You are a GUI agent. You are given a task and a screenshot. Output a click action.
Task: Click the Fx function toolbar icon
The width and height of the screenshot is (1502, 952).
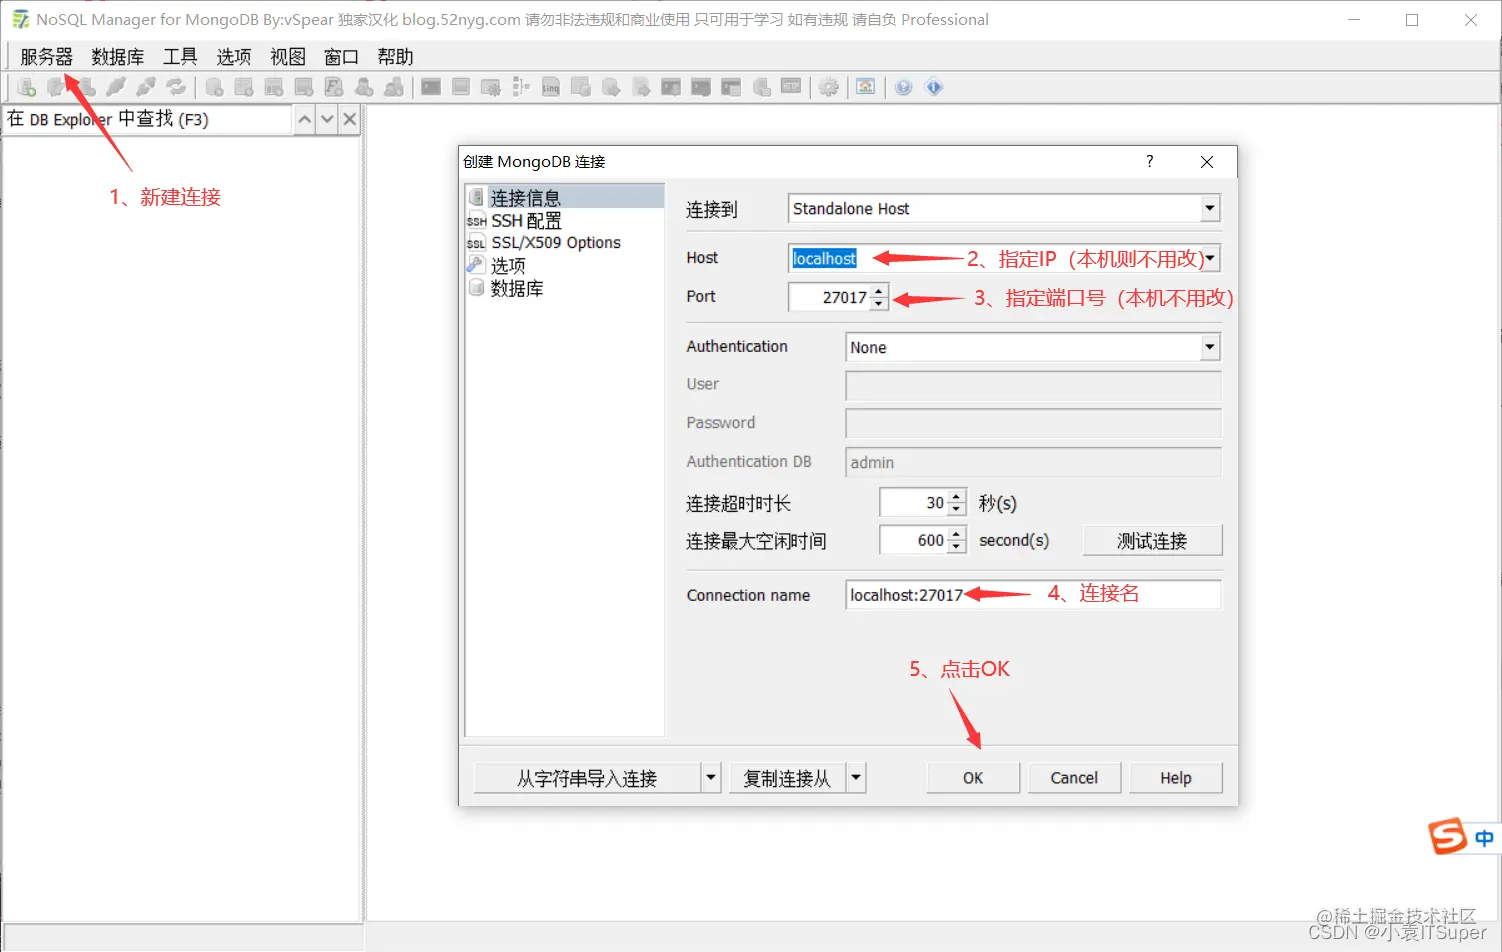[334, 87]
